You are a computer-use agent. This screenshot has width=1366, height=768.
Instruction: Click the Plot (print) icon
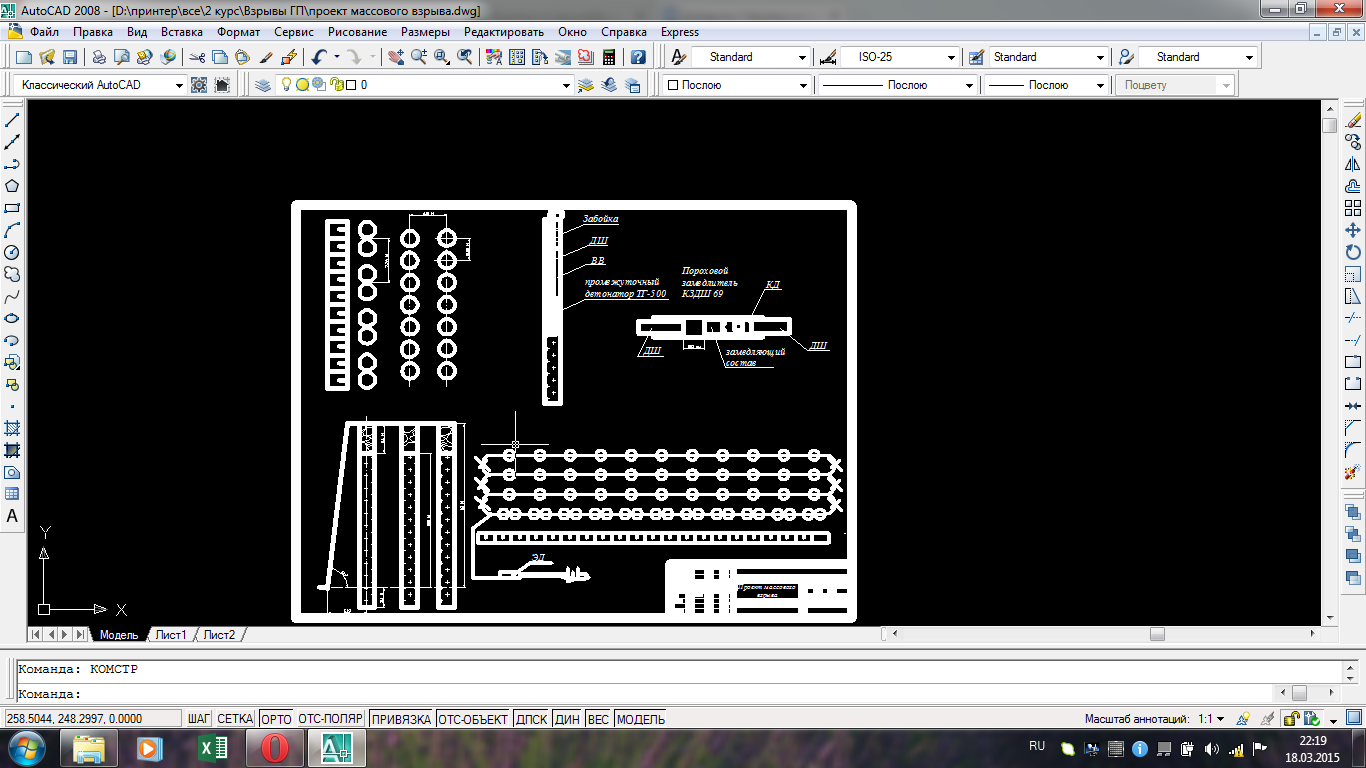click(x=99, y=57)
